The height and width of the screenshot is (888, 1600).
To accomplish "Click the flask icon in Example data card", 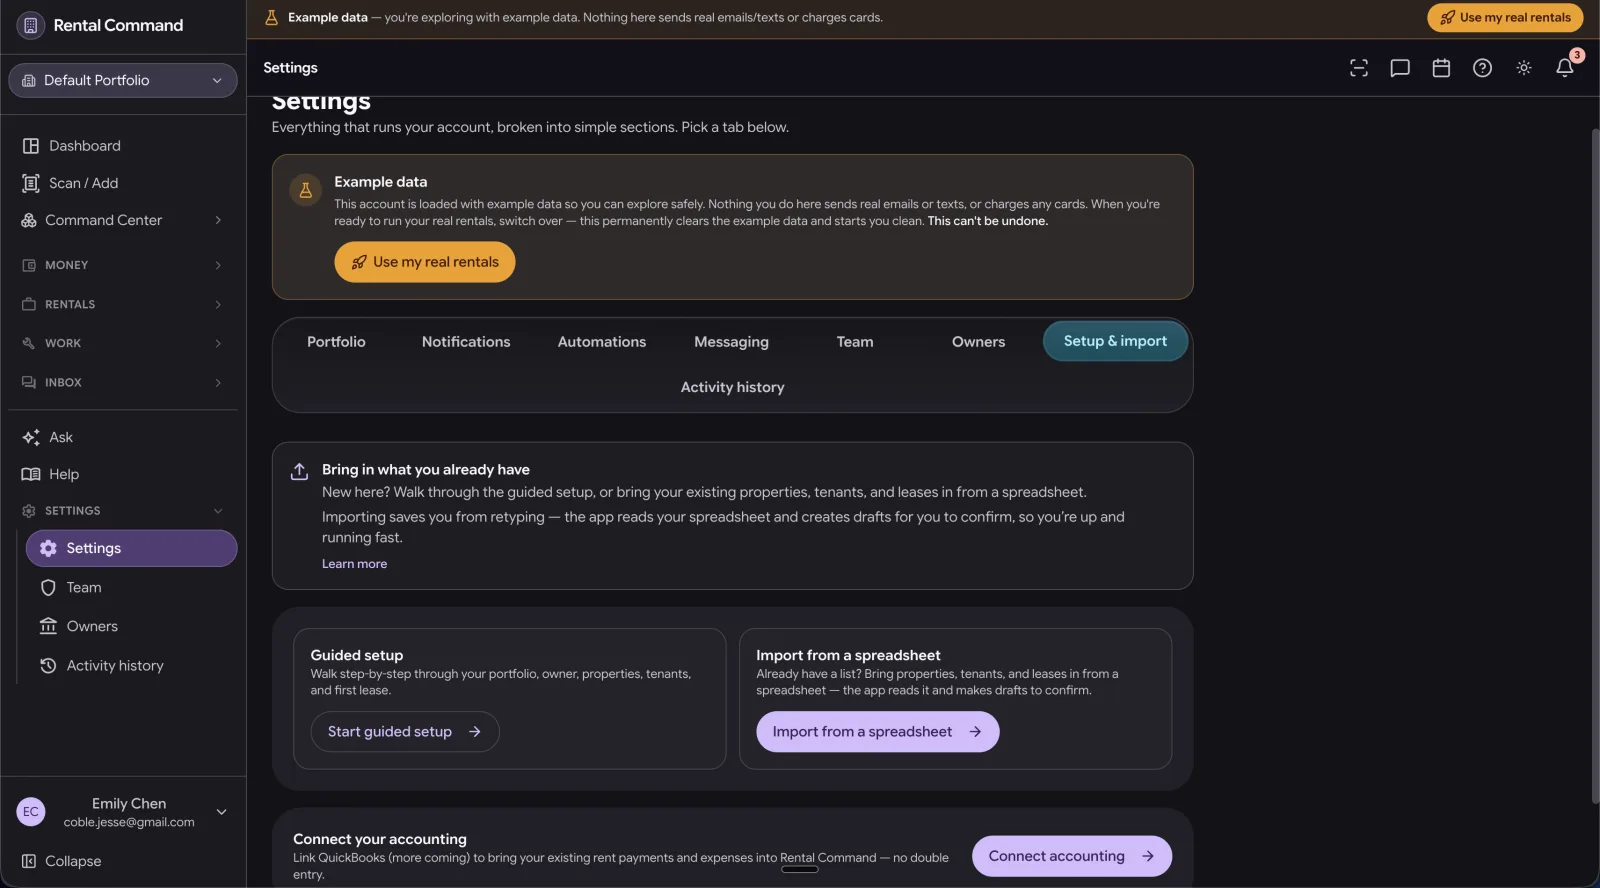I will [306, 189].
